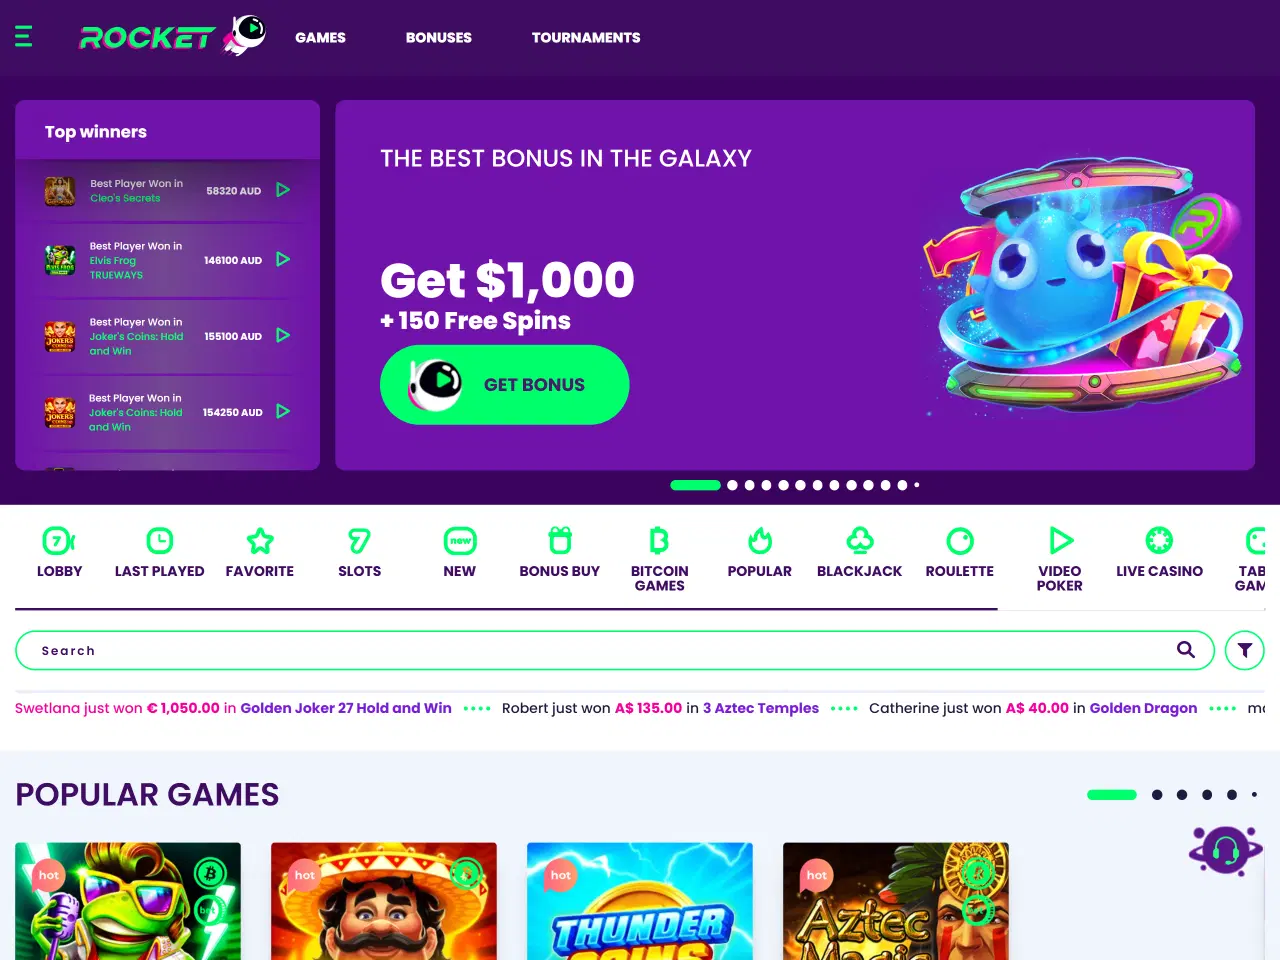The image size is (1280, 960).
Task: Select the second banner carousel dot
Action: [732, 485]
